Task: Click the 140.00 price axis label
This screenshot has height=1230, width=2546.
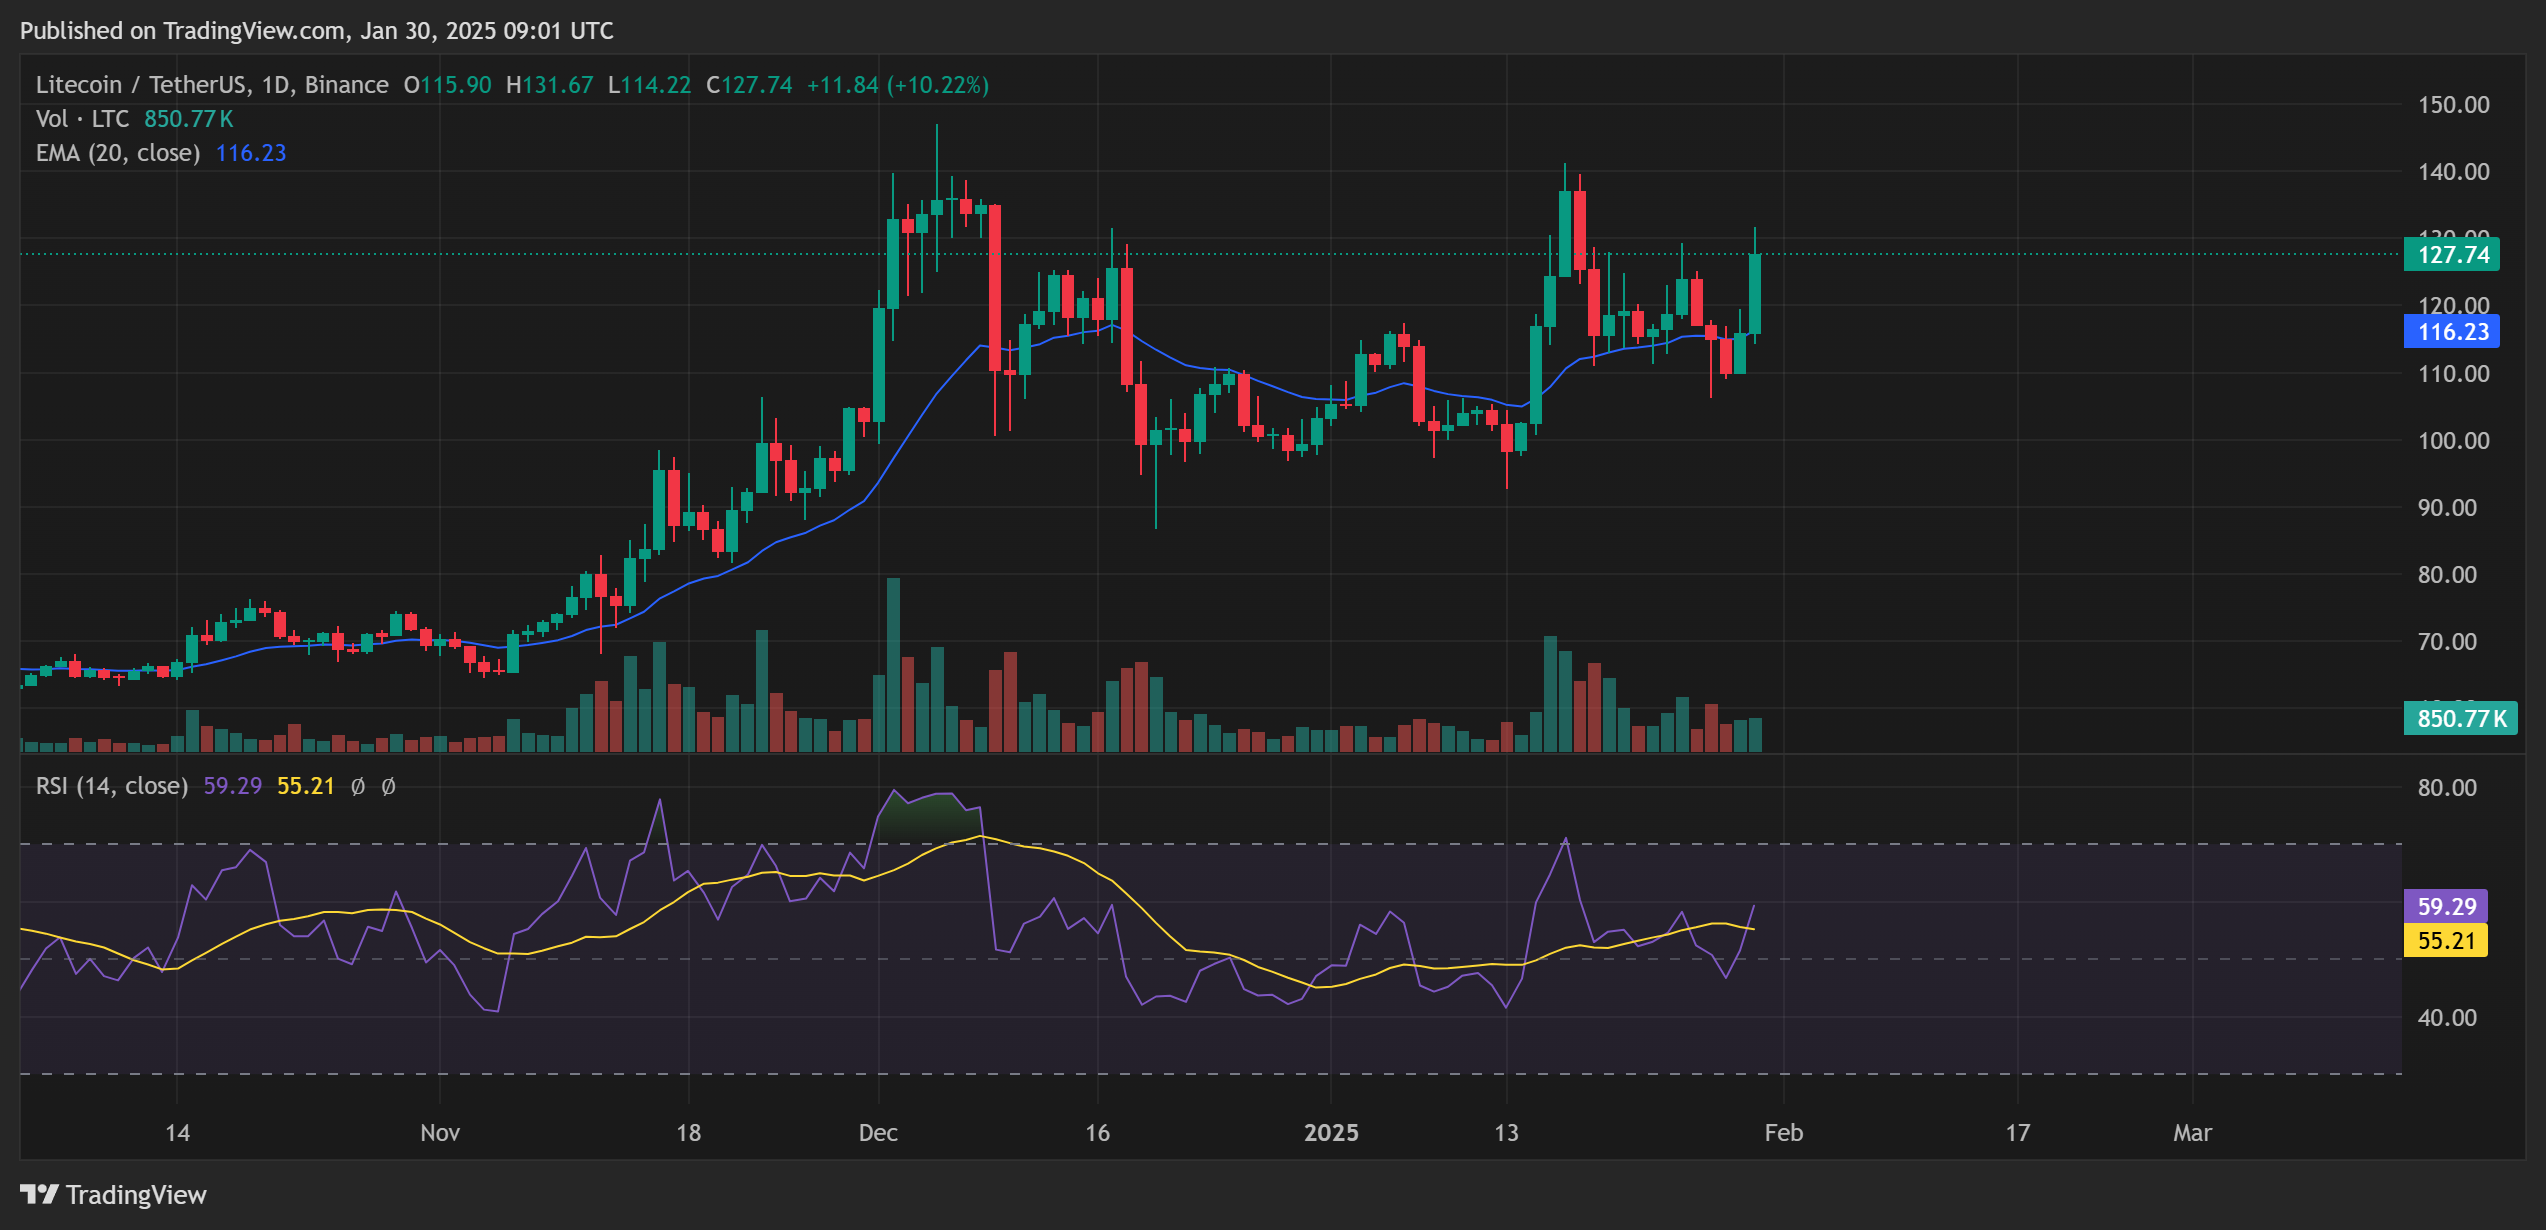Action: (x=2454, y=172)
